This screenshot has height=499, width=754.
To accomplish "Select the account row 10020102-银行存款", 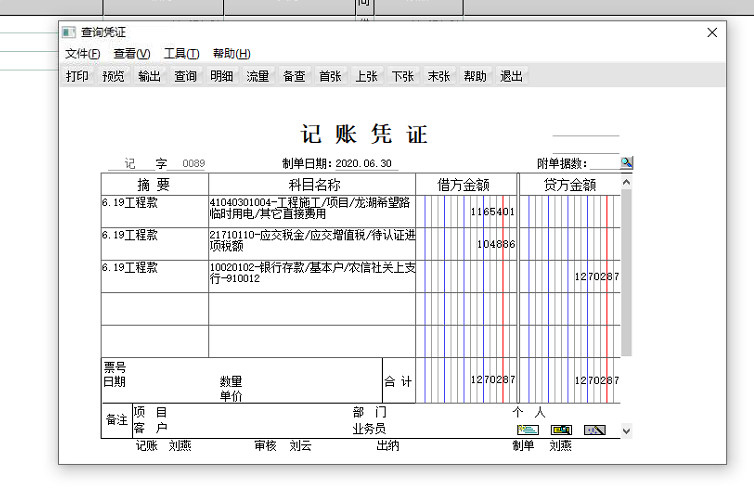I will click(x=312, y=276).
